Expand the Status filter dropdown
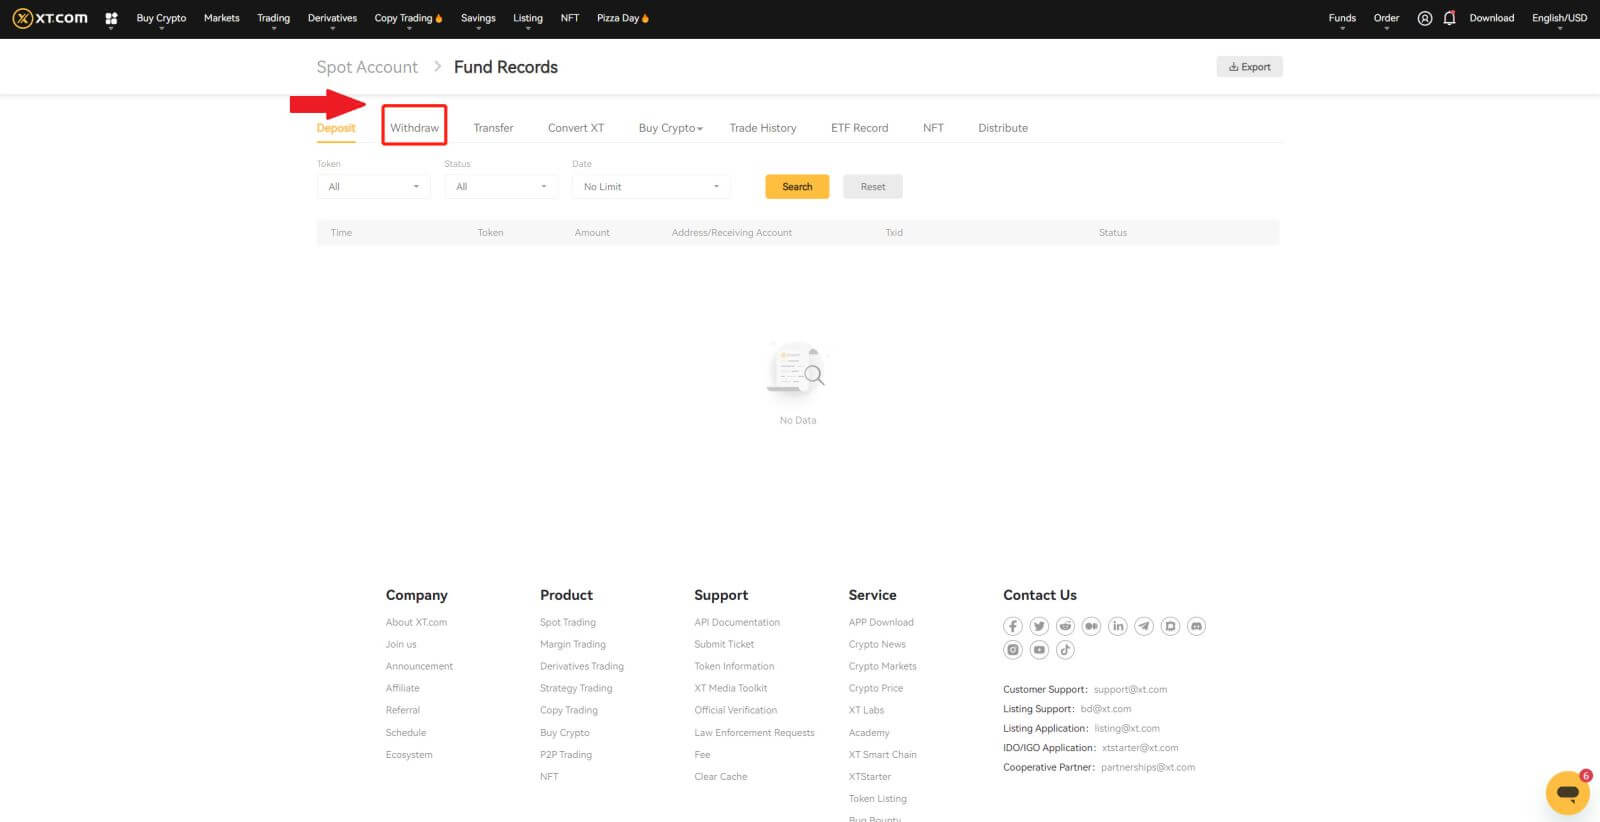Viewport: 1600px width, 822px height. (x=501, y=187)
